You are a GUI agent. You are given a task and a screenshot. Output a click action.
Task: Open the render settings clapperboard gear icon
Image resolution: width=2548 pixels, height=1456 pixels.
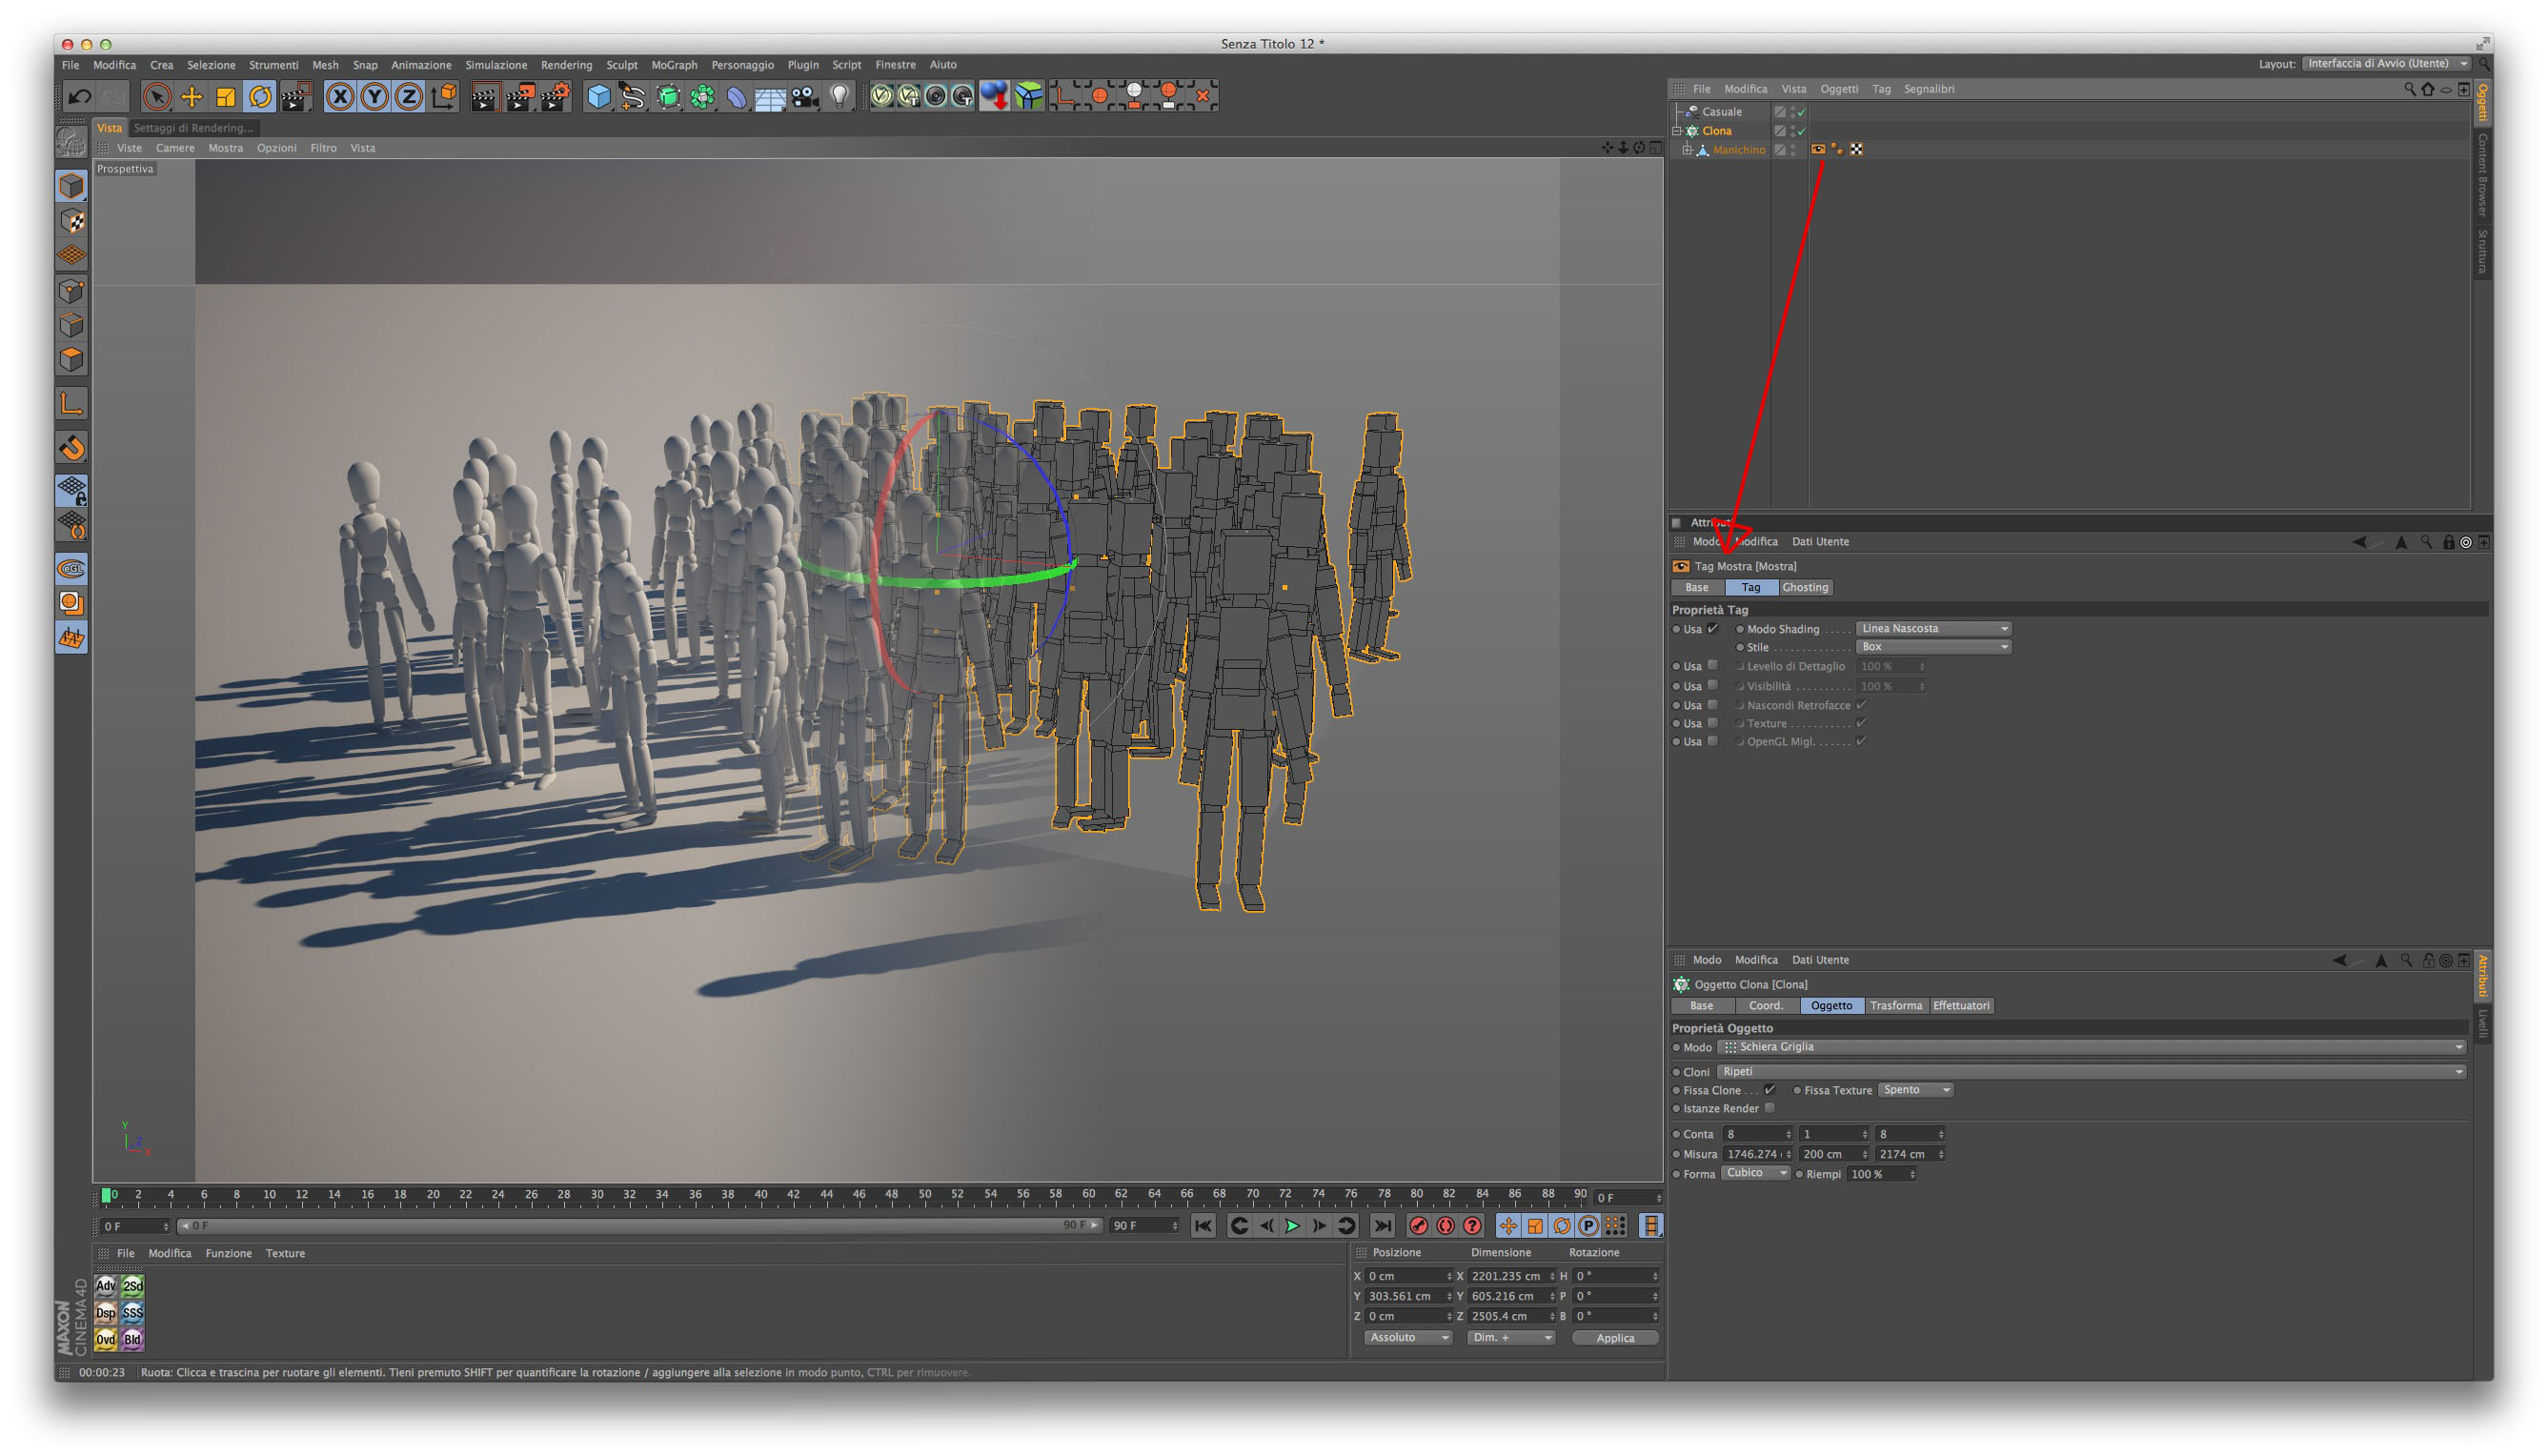[555, 97]
